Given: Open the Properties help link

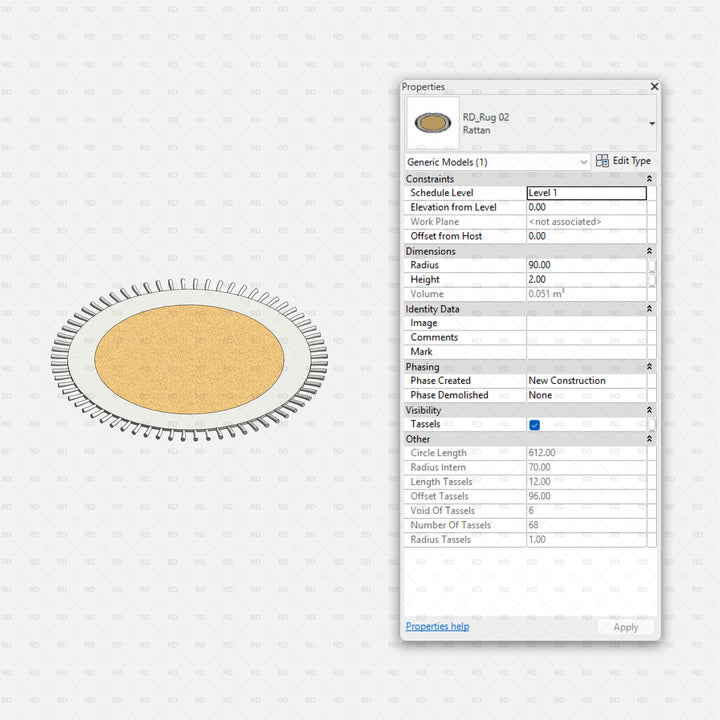Looking at the screenshot, I should coord(437,626).
